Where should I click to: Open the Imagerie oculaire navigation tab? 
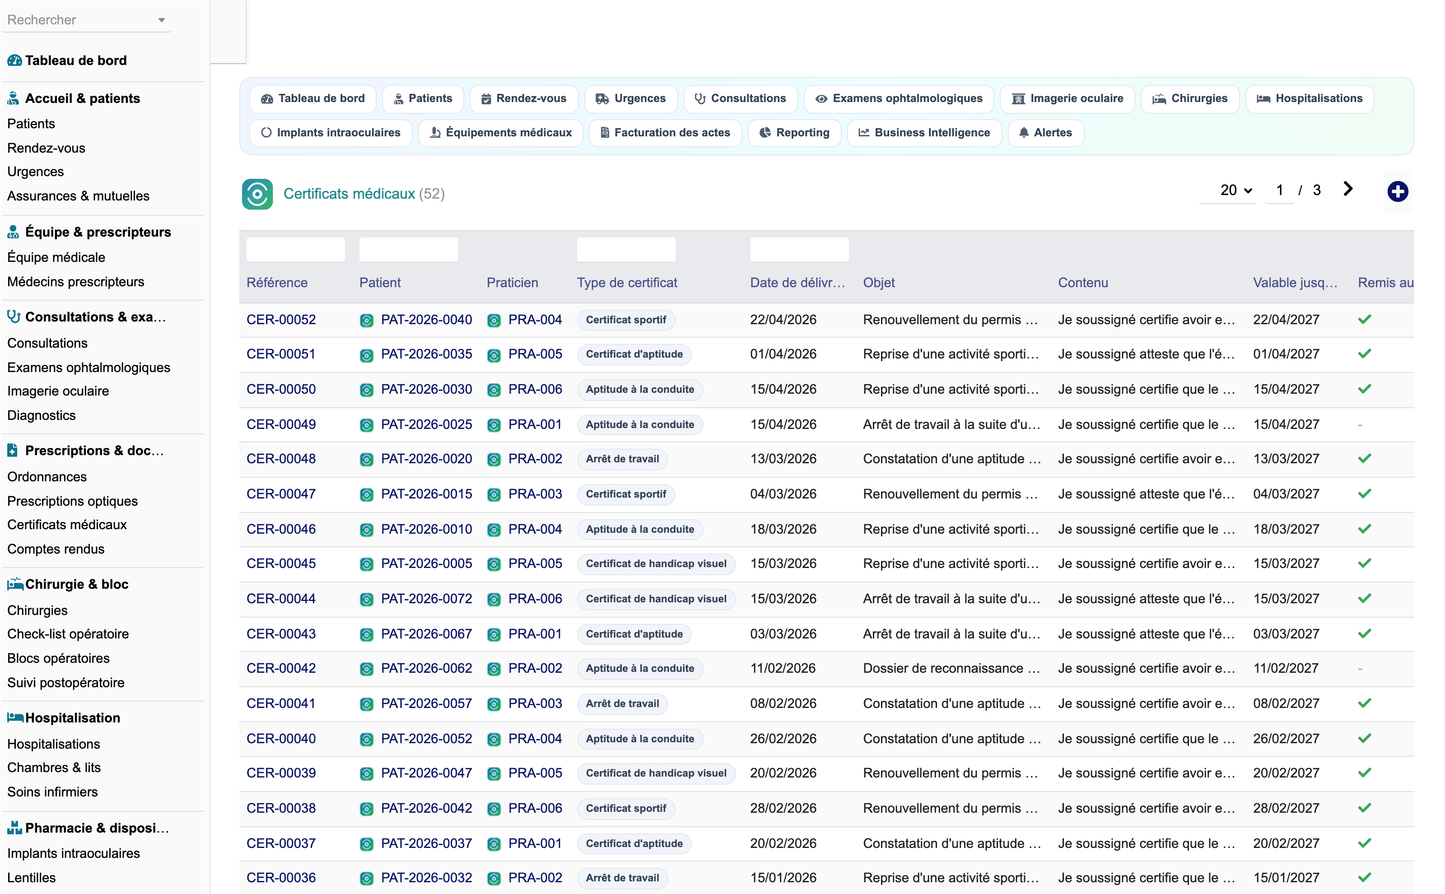point(1068,99)
